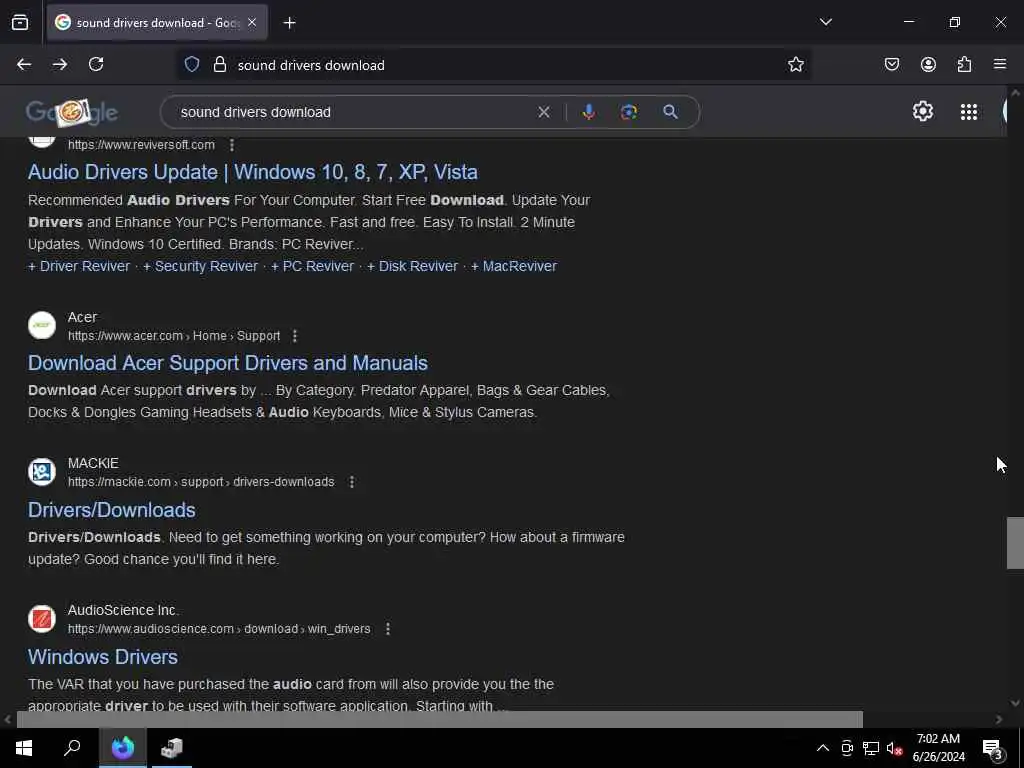Image resolution: width=1024 pixels, height=768 pixels.
Task: Open the Firefox View tab list icon
Action: (x=20, y=23)
